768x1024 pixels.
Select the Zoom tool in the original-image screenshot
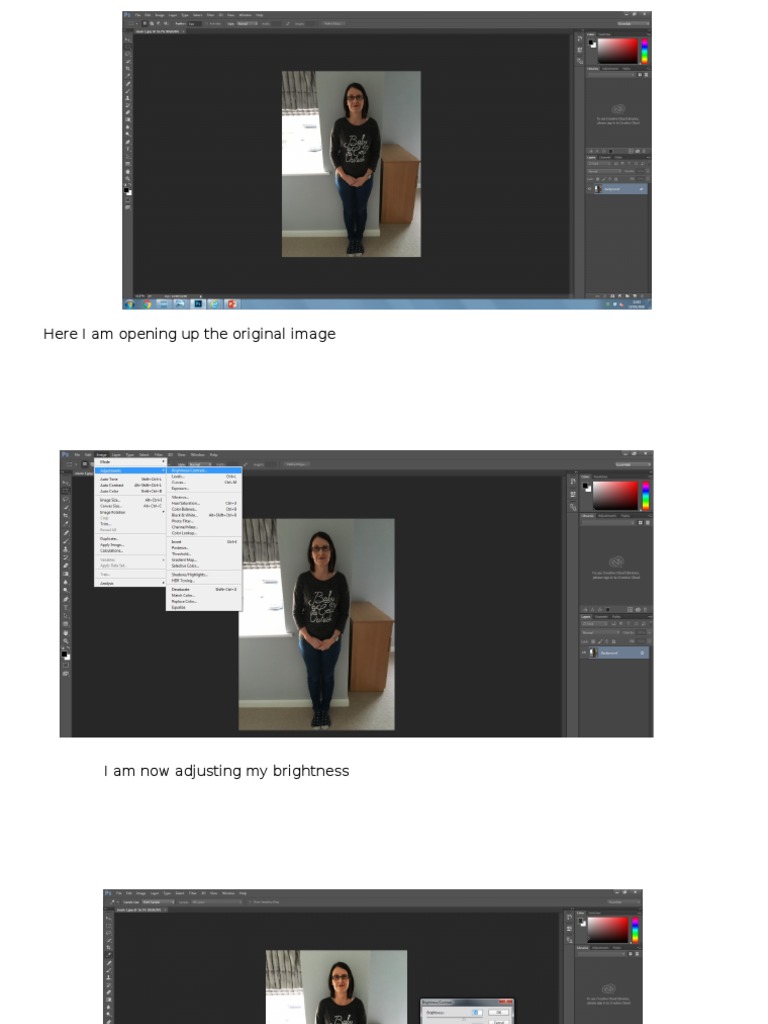coord(128,178)
